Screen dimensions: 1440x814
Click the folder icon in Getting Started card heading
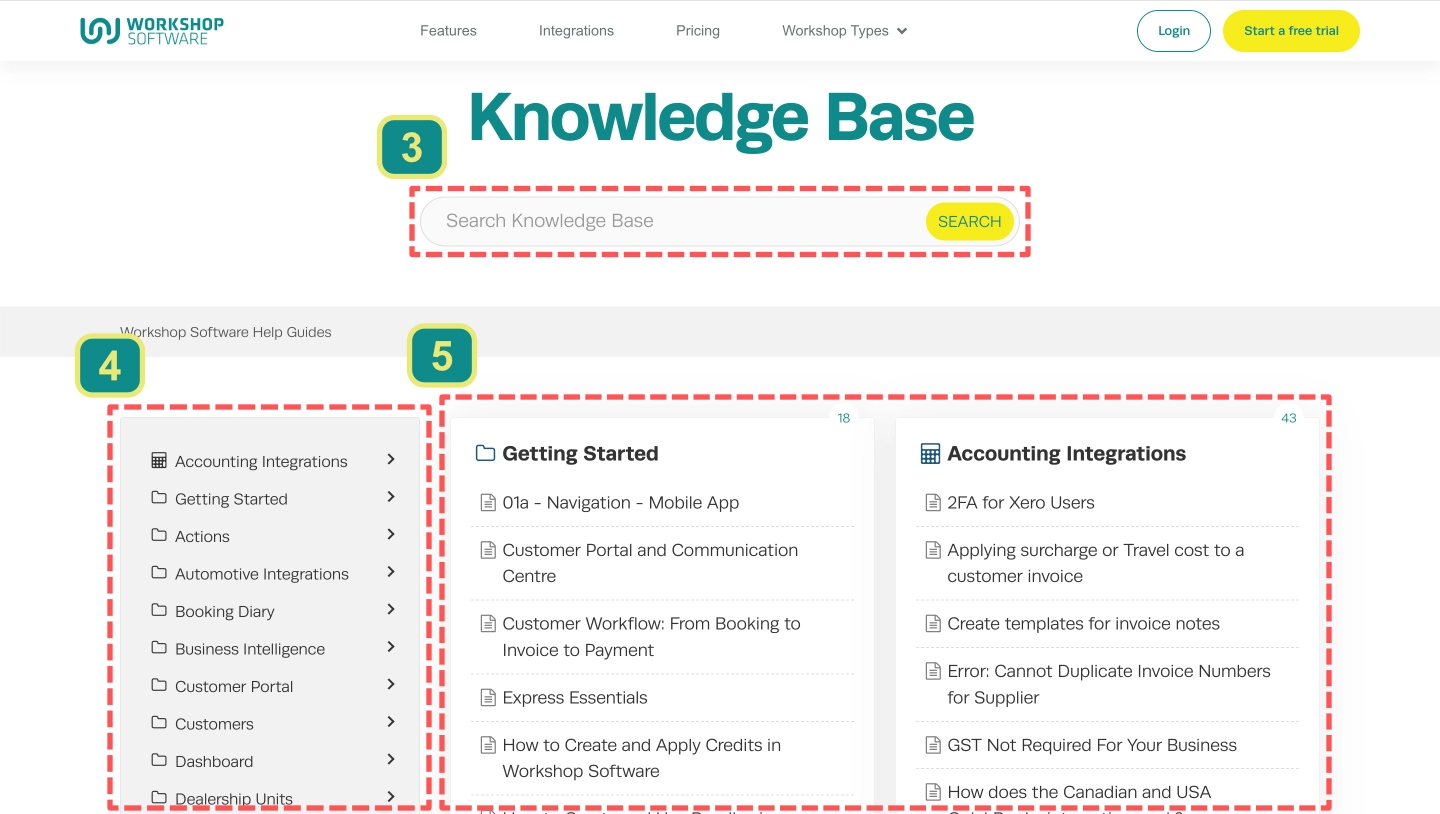coord(485,453)
